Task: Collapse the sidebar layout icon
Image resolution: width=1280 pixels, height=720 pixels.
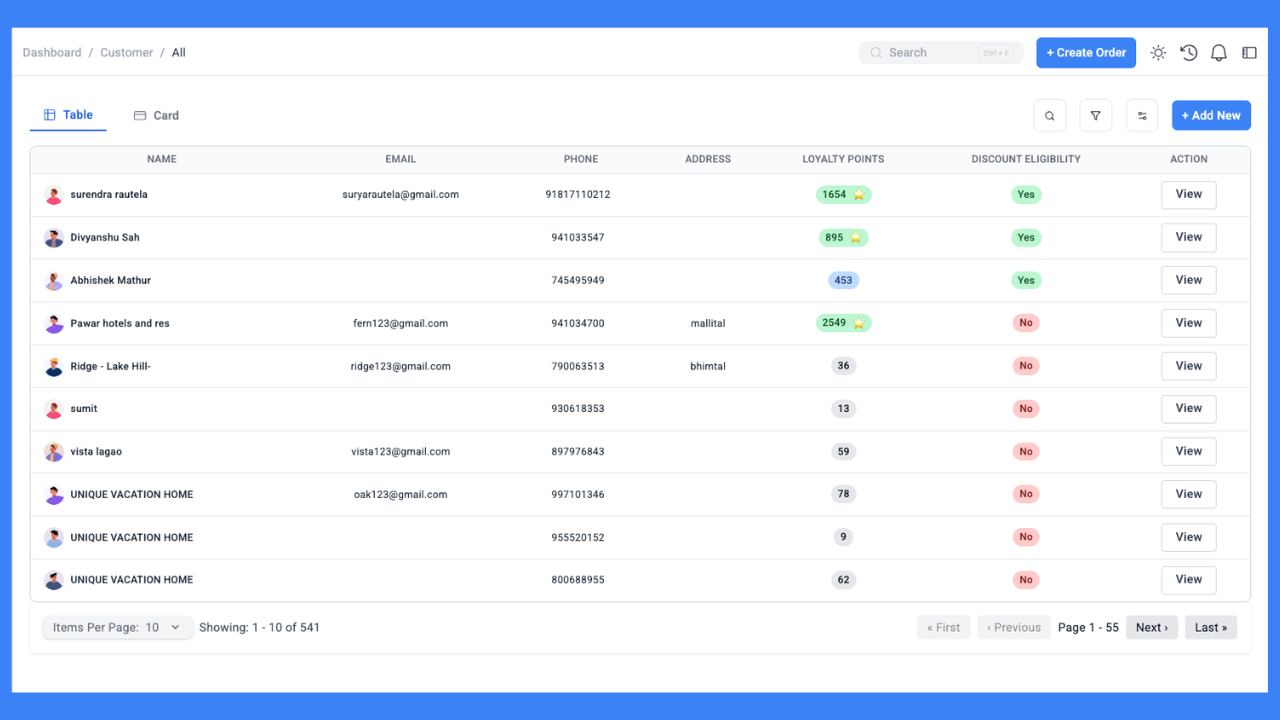Action: click(x=1248, y=52)
